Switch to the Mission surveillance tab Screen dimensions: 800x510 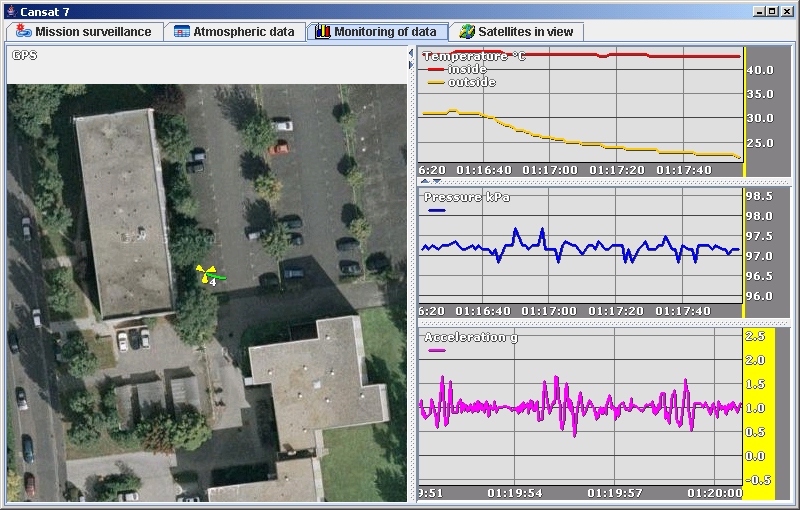pos(84,32)
